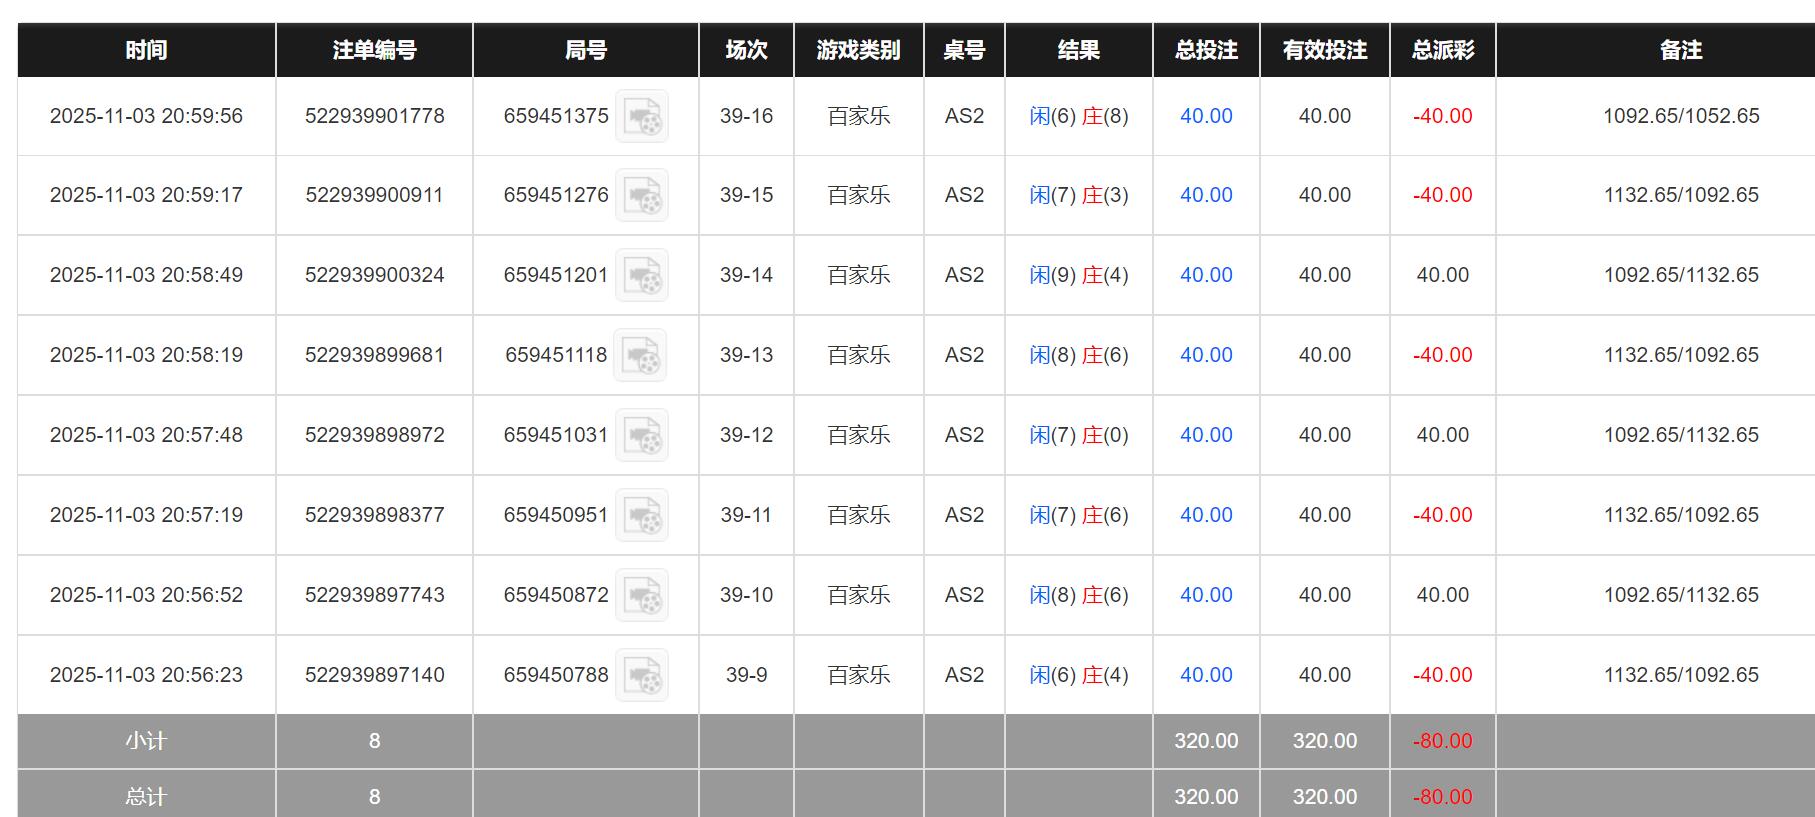Click the blue 40.00 amount for round 39-12
Viewport: 1815px width, 817px height.
point(1205,435)
